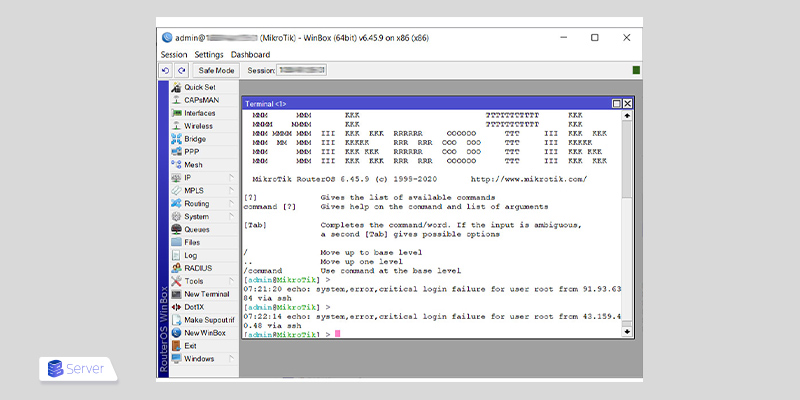Viewport: 800px width, 400px height.
Task: Click the System gear icon
Action: point(176,216)
